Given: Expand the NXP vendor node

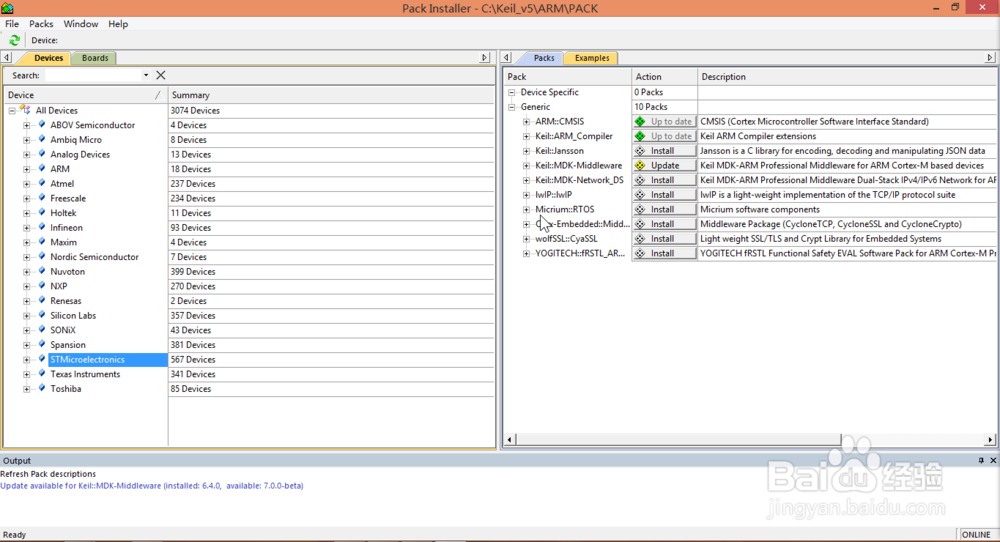Looking at the screenshot, I should pos(27,286).
